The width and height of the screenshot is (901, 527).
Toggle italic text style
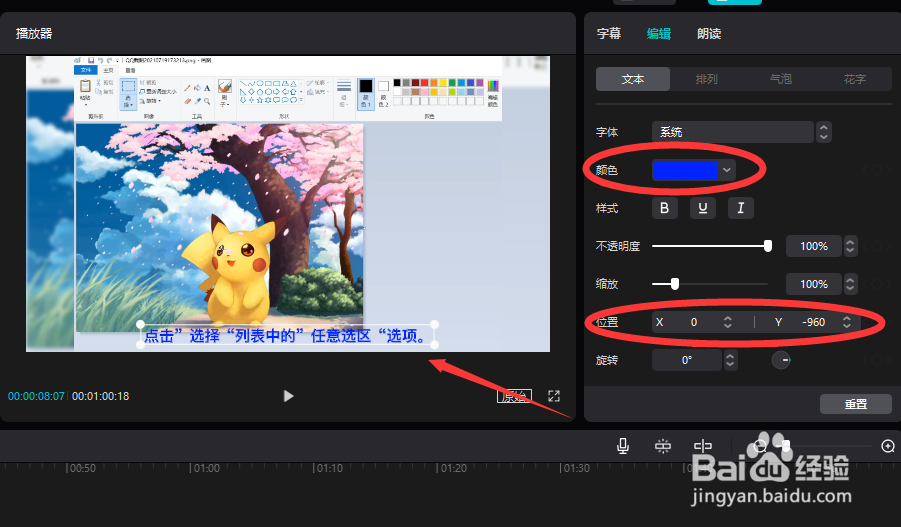(741, 208)
